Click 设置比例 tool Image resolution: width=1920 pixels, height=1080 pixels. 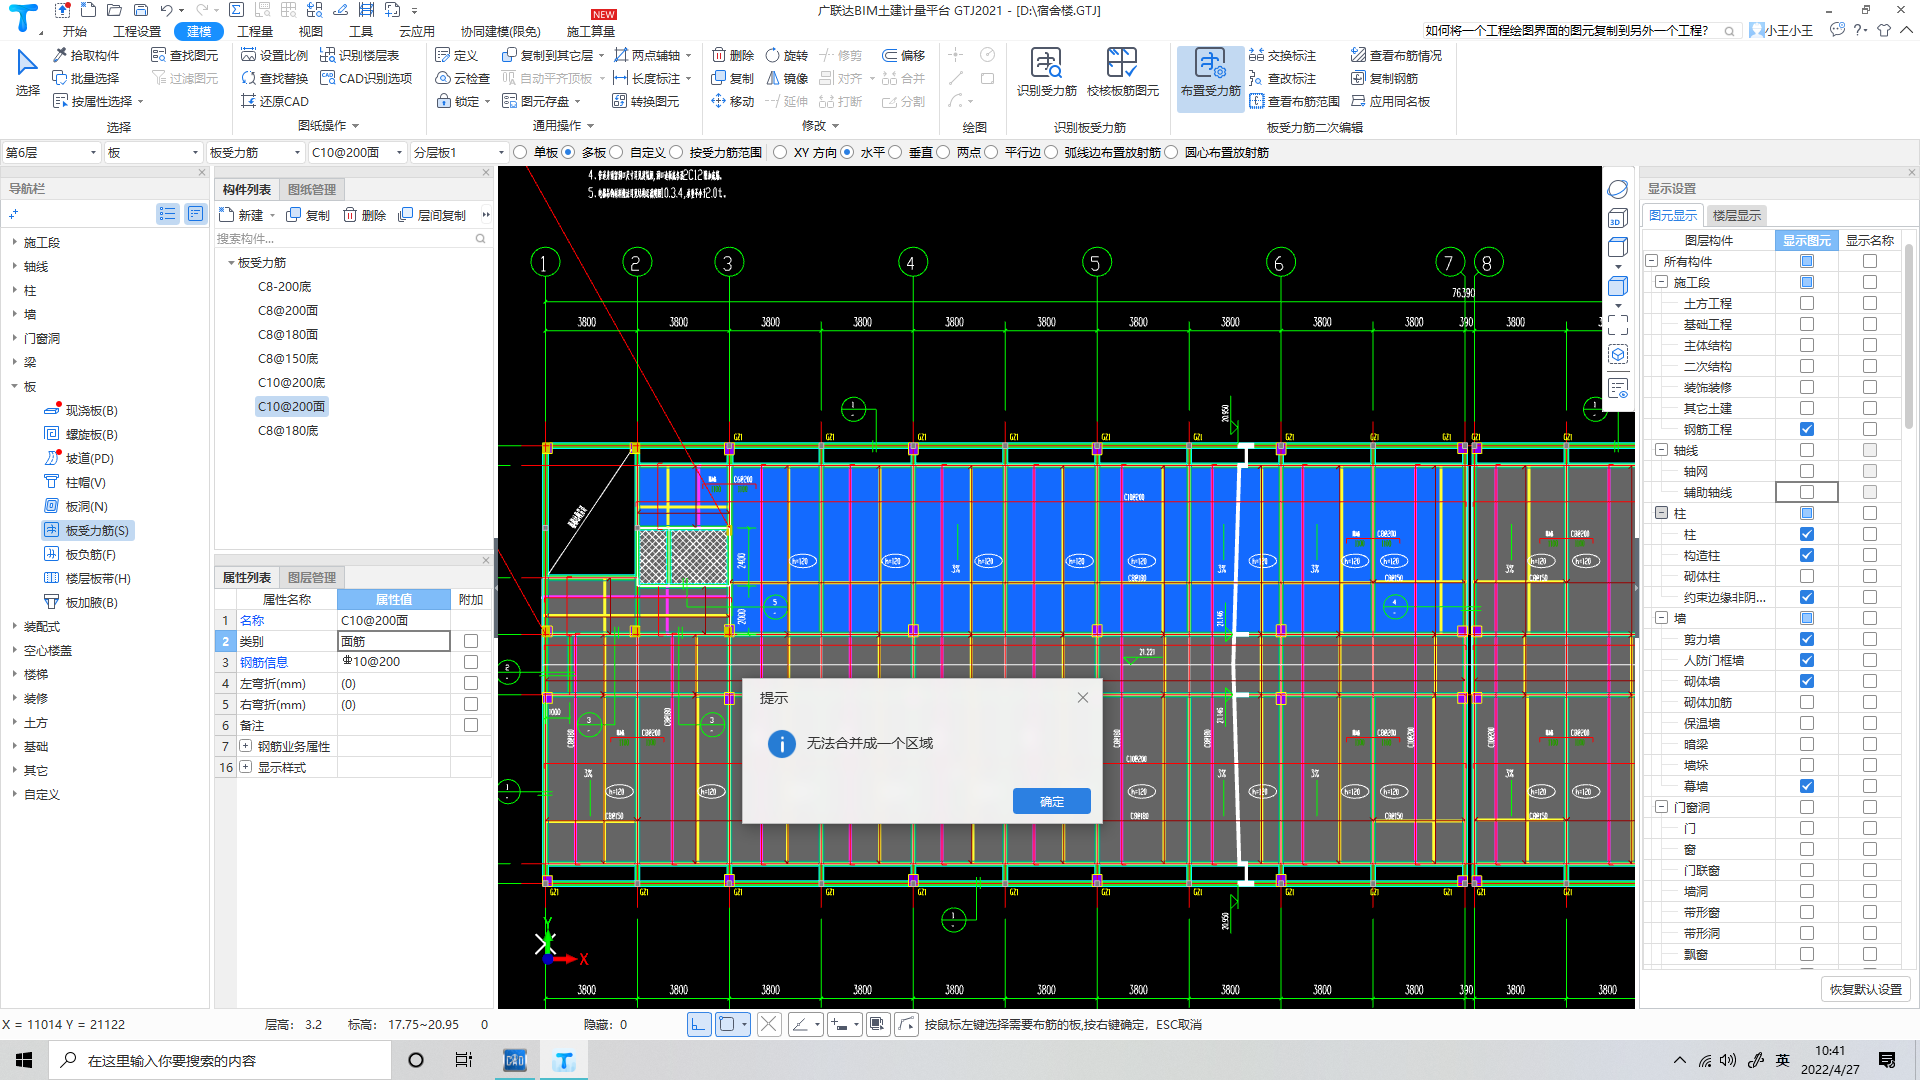275,55
